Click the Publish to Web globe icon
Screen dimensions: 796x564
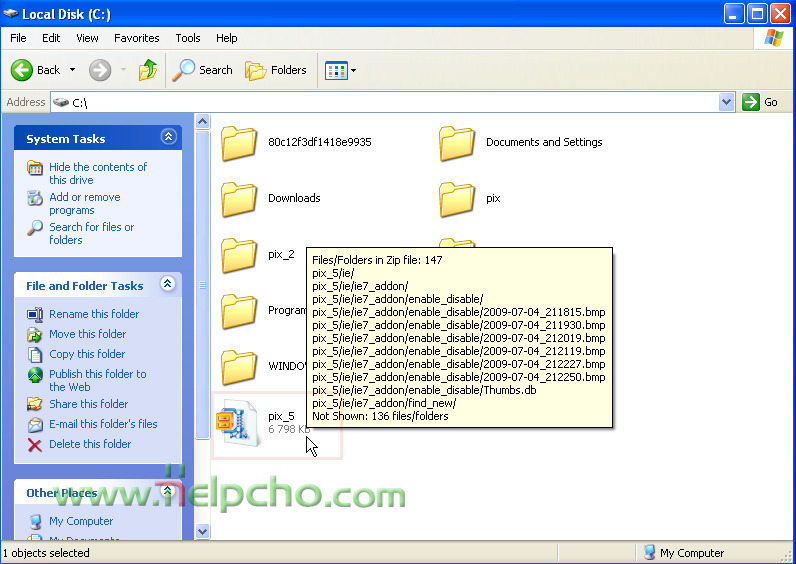tap(35, 375)
